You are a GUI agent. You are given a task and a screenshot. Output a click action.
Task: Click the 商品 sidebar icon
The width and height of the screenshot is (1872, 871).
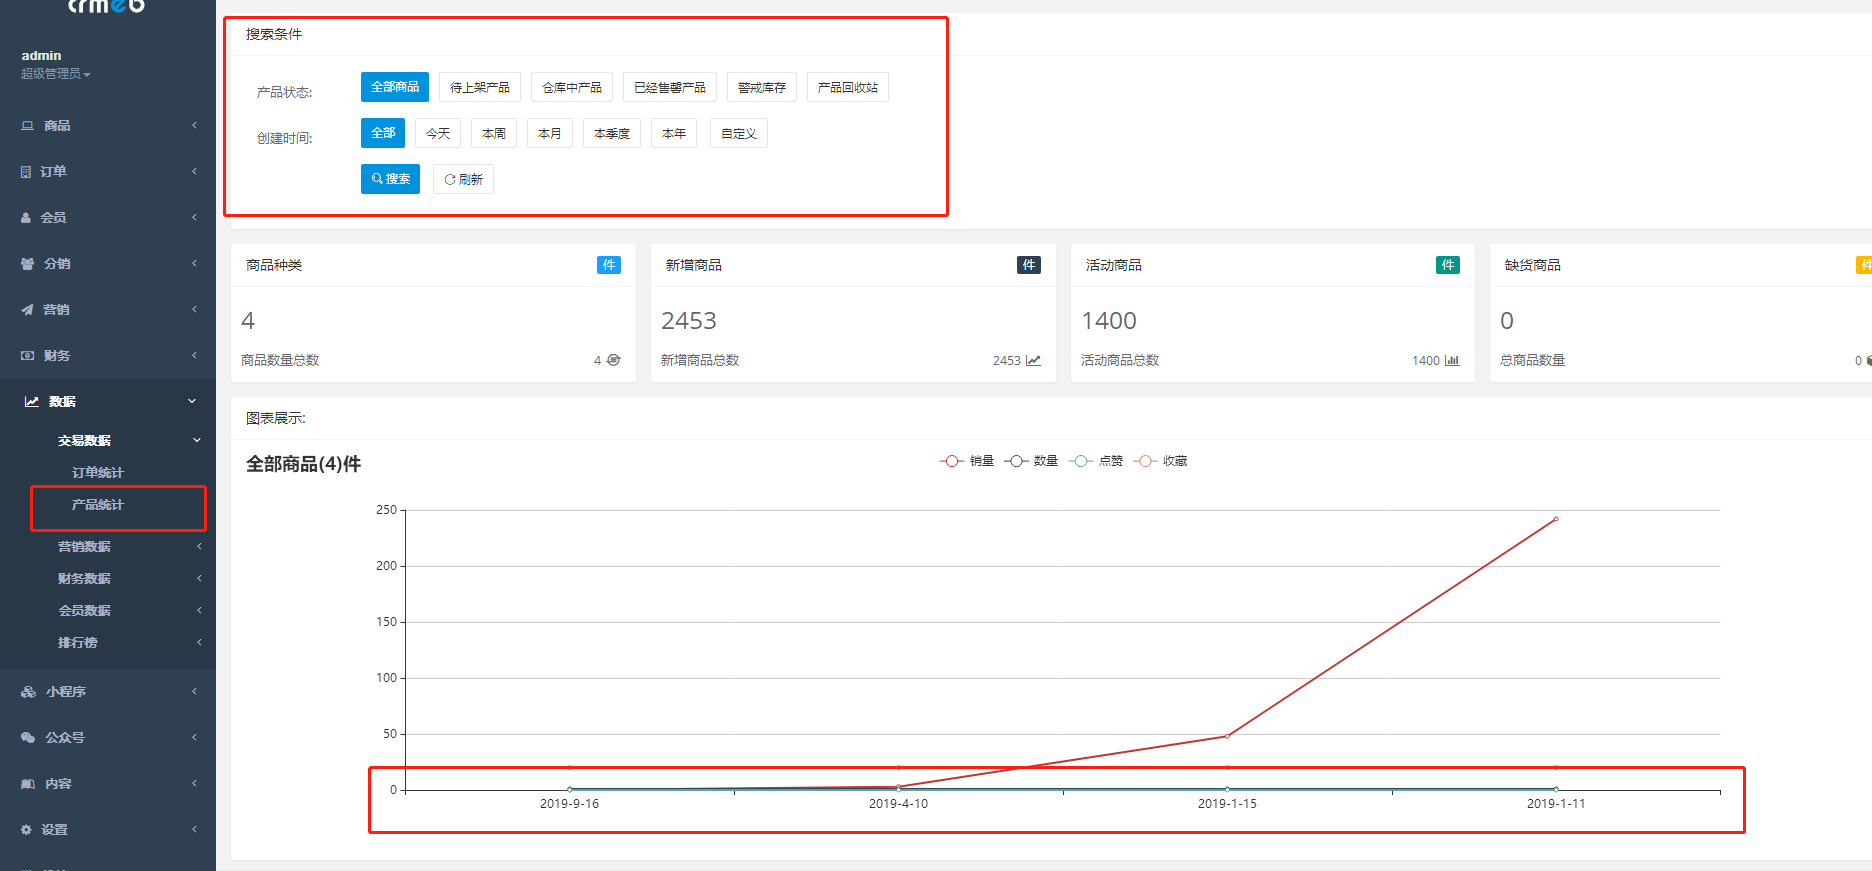coord(27,125)
